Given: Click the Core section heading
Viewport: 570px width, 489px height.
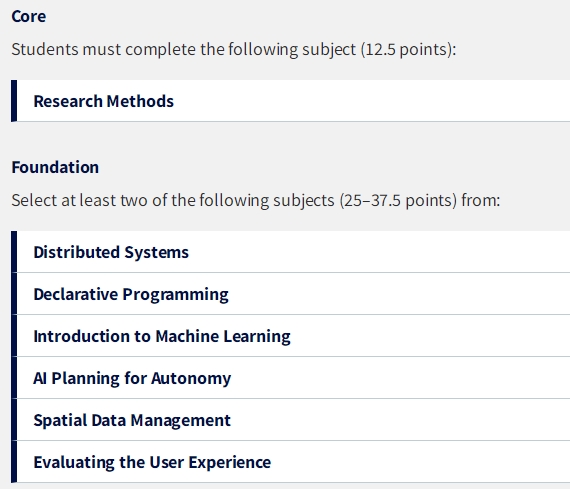Looking at the screenshot, I should [x=29, y=16].
